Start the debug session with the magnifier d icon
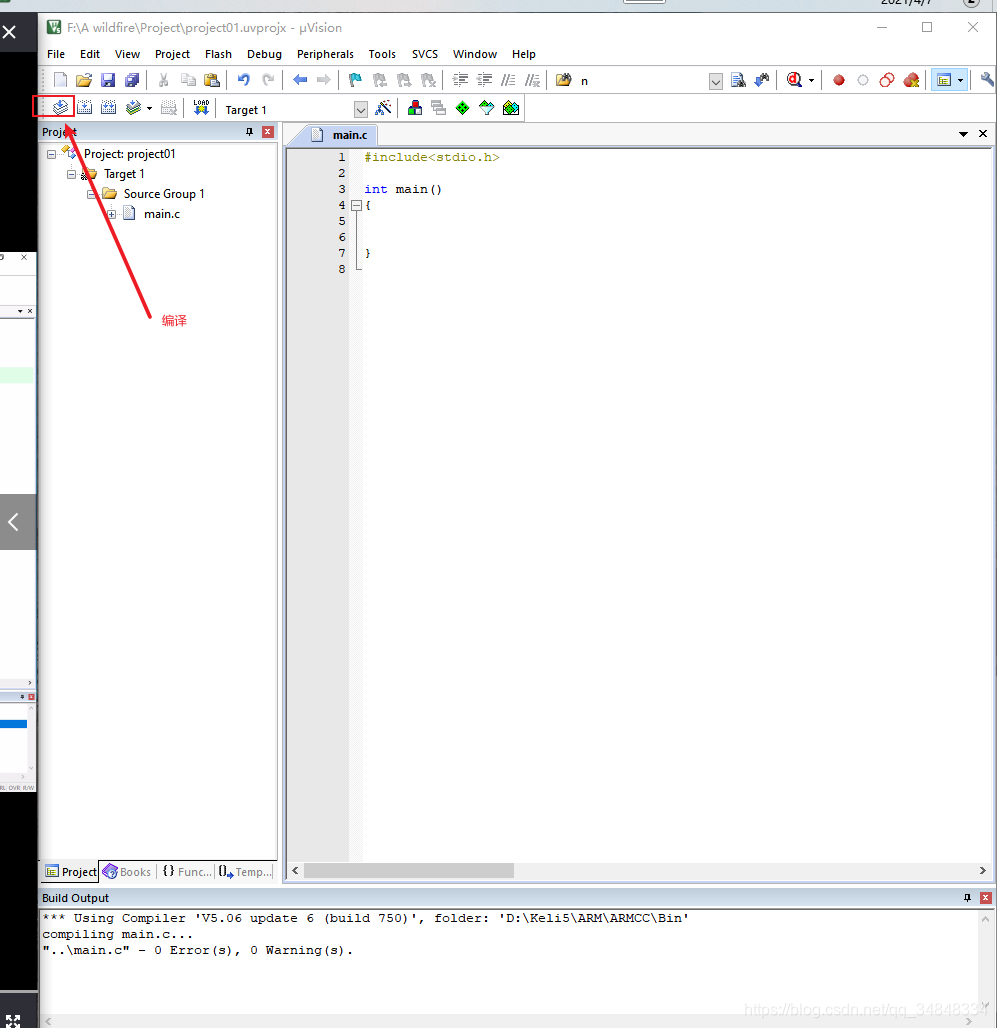The image size is (997, 1028). pos(794,80)
